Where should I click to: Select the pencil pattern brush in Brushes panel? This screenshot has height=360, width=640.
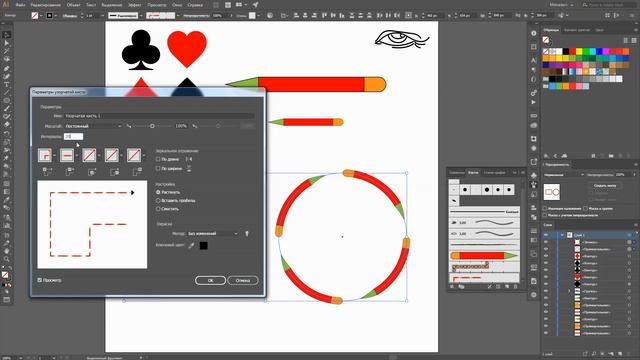pos(484,256)
